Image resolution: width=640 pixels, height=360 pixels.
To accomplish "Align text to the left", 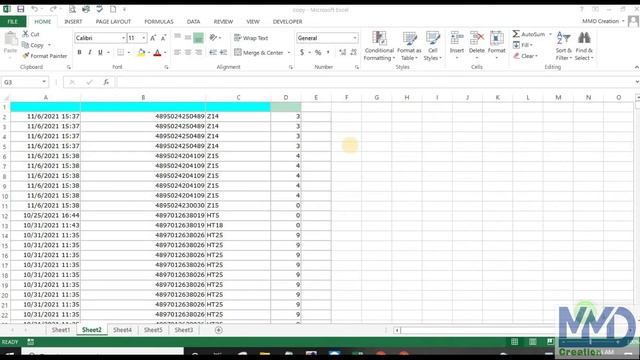I will click(x=178, y=52).
